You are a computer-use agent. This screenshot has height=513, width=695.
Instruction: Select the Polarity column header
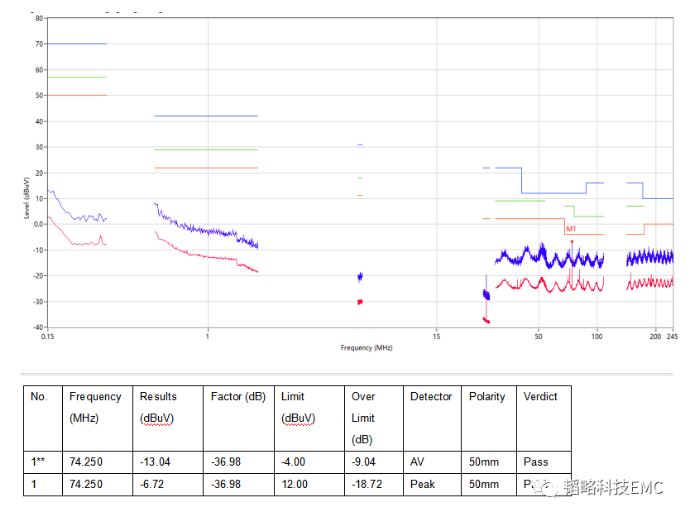pos(487,396)
